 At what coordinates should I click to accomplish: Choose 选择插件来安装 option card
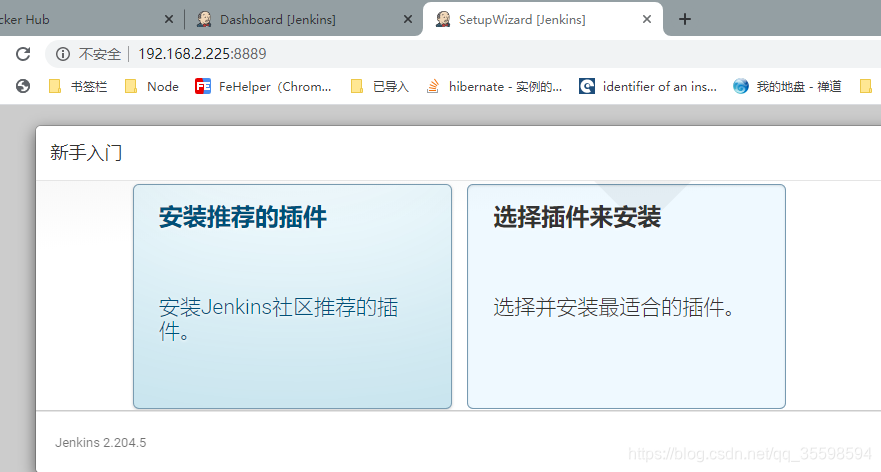point(626,296)
